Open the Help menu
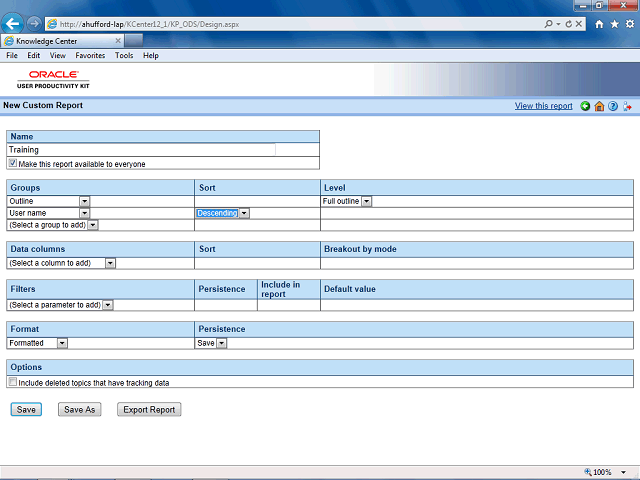 (151, 56)
